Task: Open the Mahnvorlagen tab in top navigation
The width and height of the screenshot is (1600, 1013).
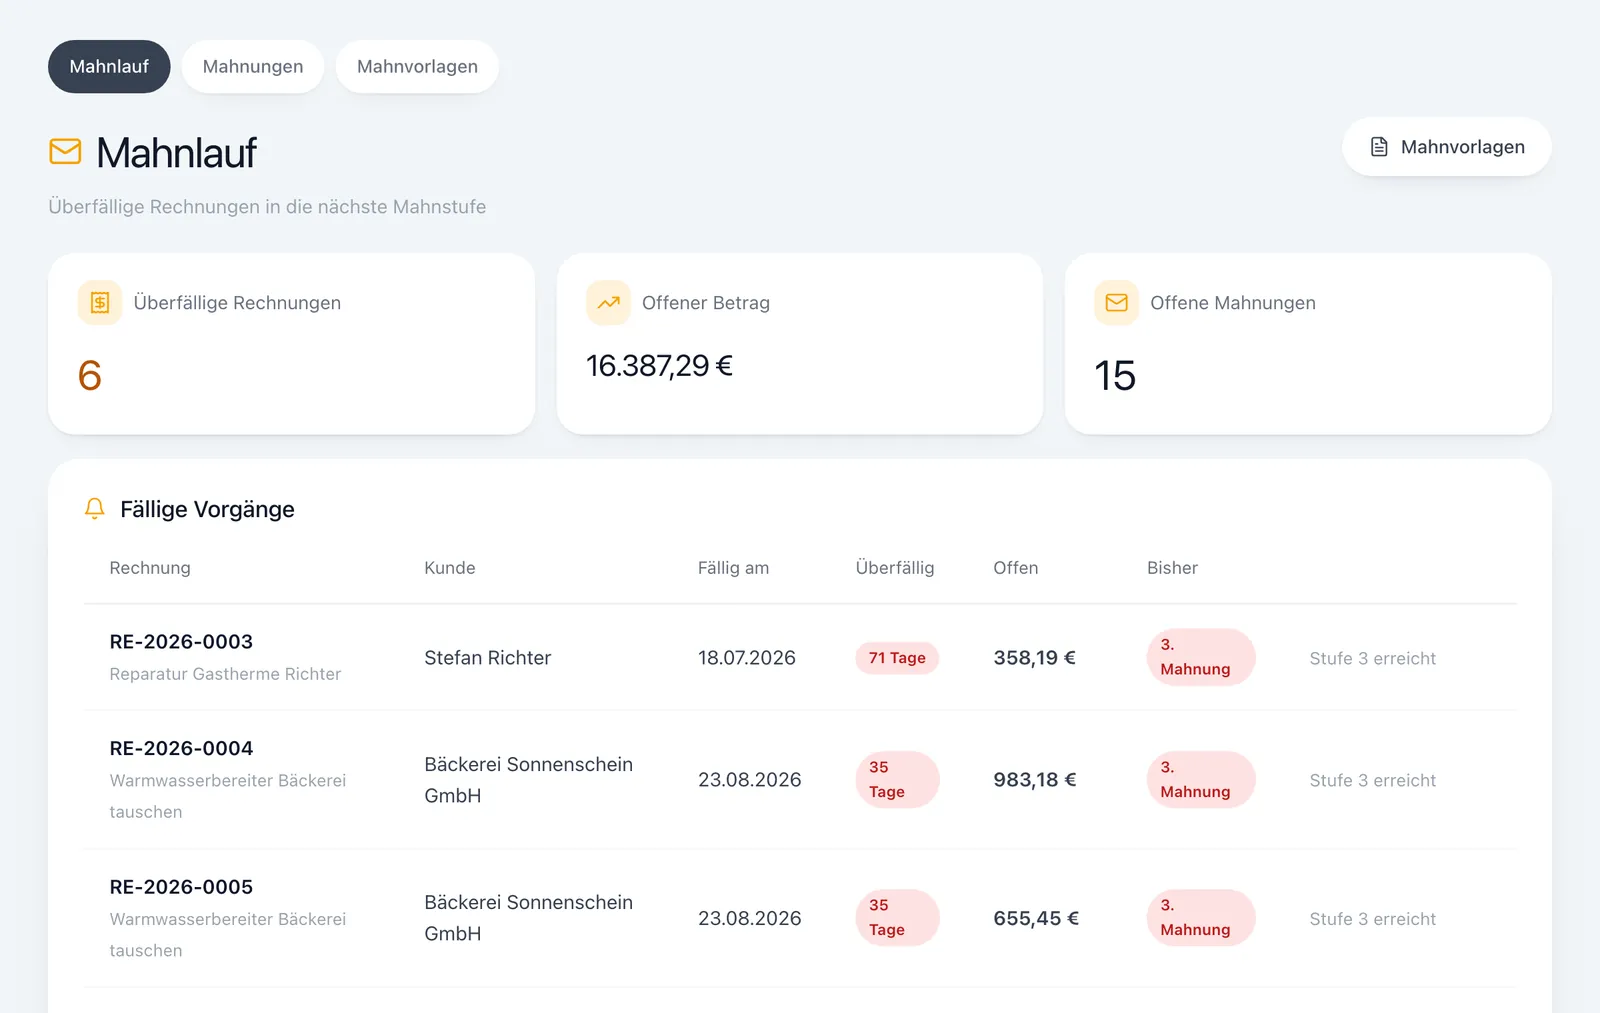Action: (x=417, y=66)
